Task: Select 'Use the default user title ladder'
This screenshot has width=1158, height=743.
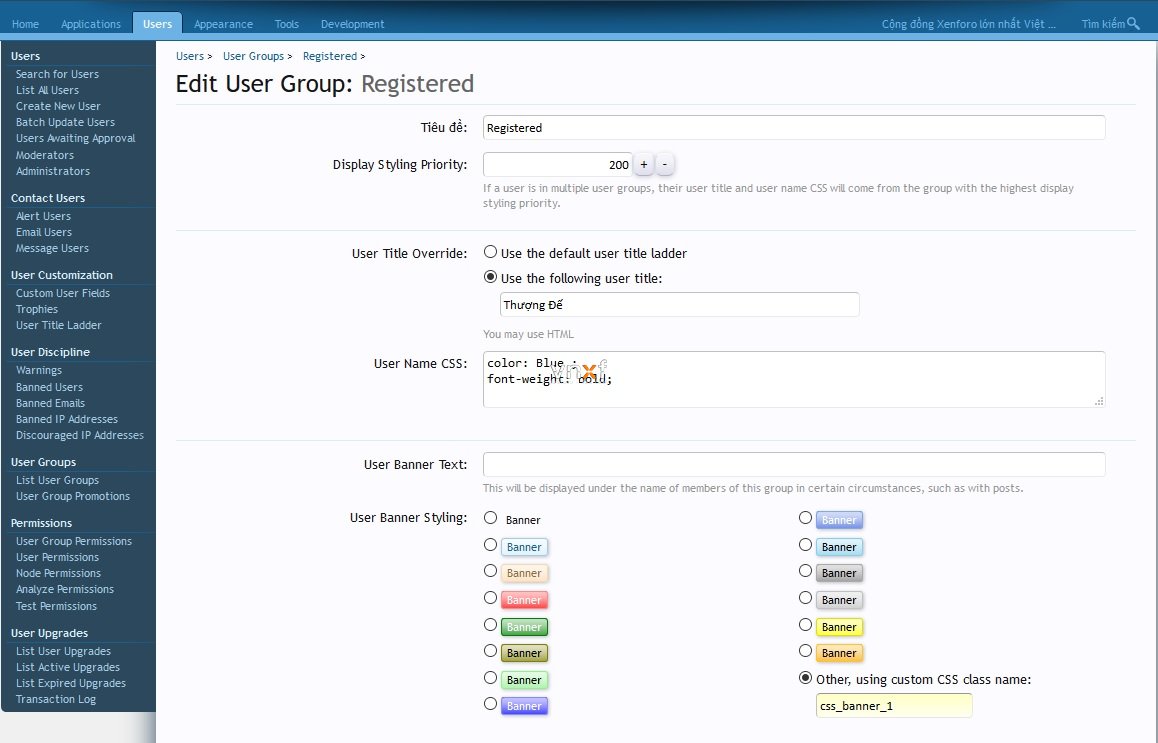Action: [x=491, y=253]
